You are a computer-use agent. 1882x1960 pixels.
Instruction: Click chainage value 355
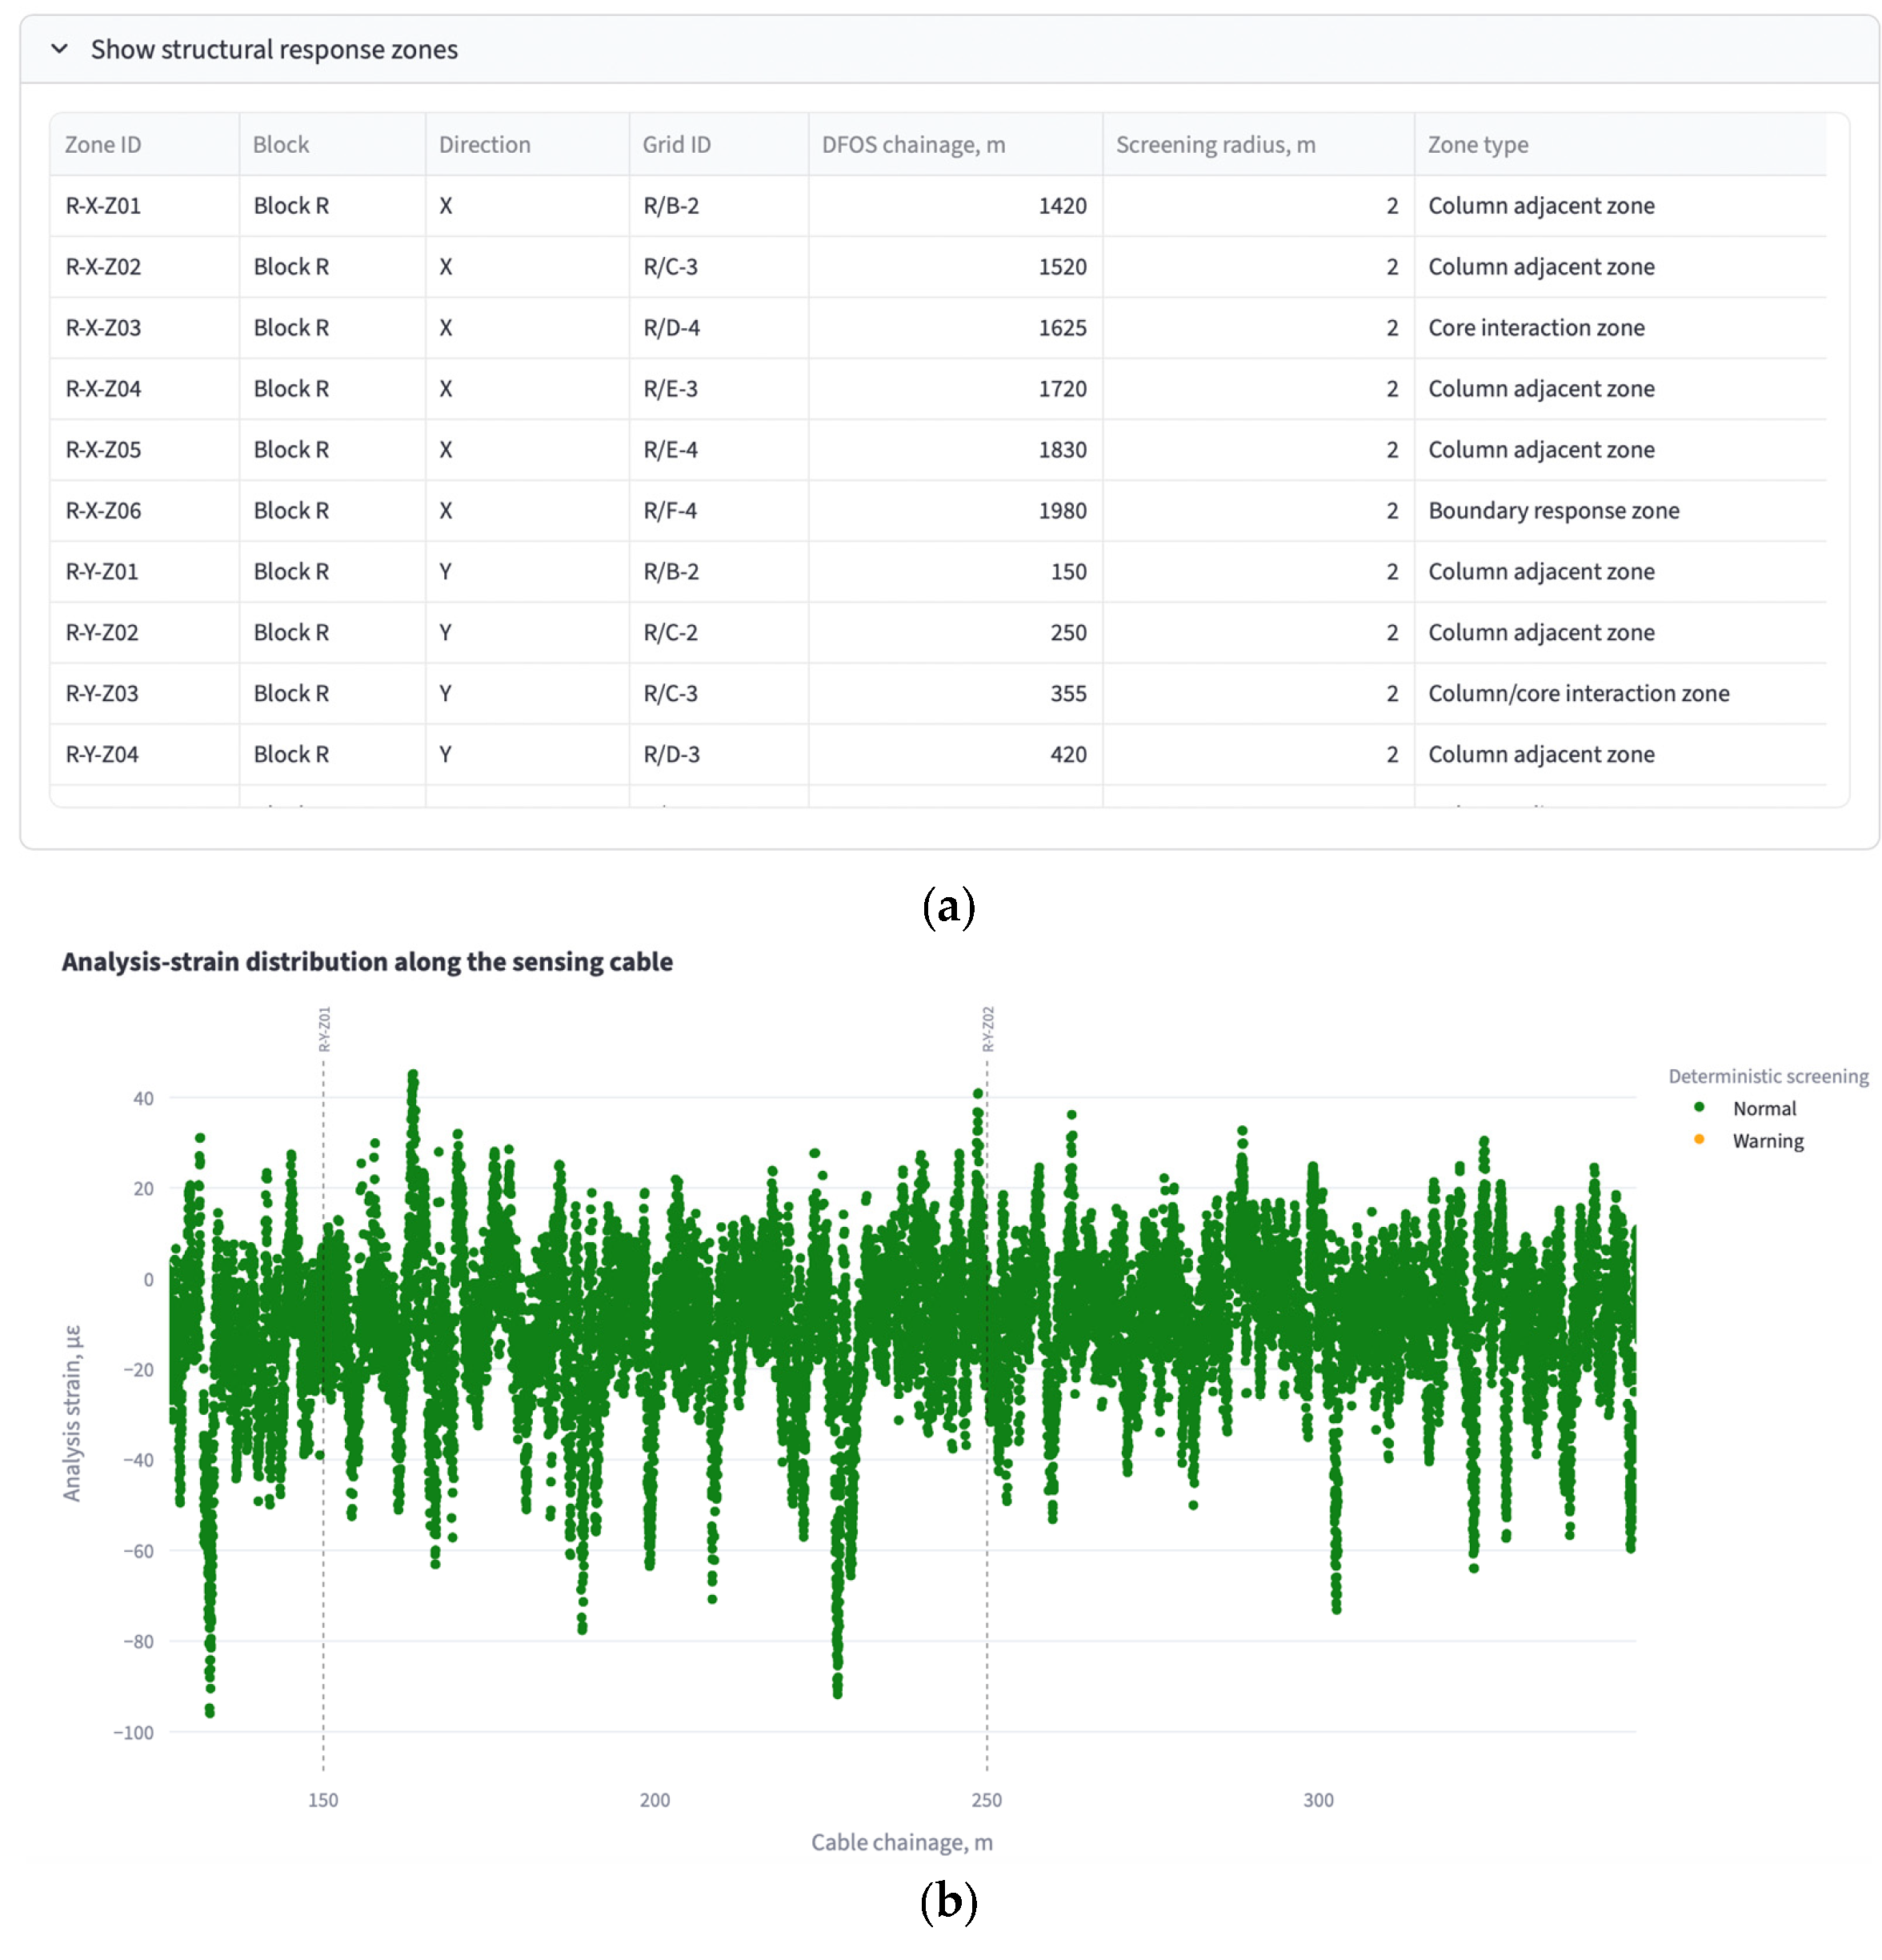(955, 693)
